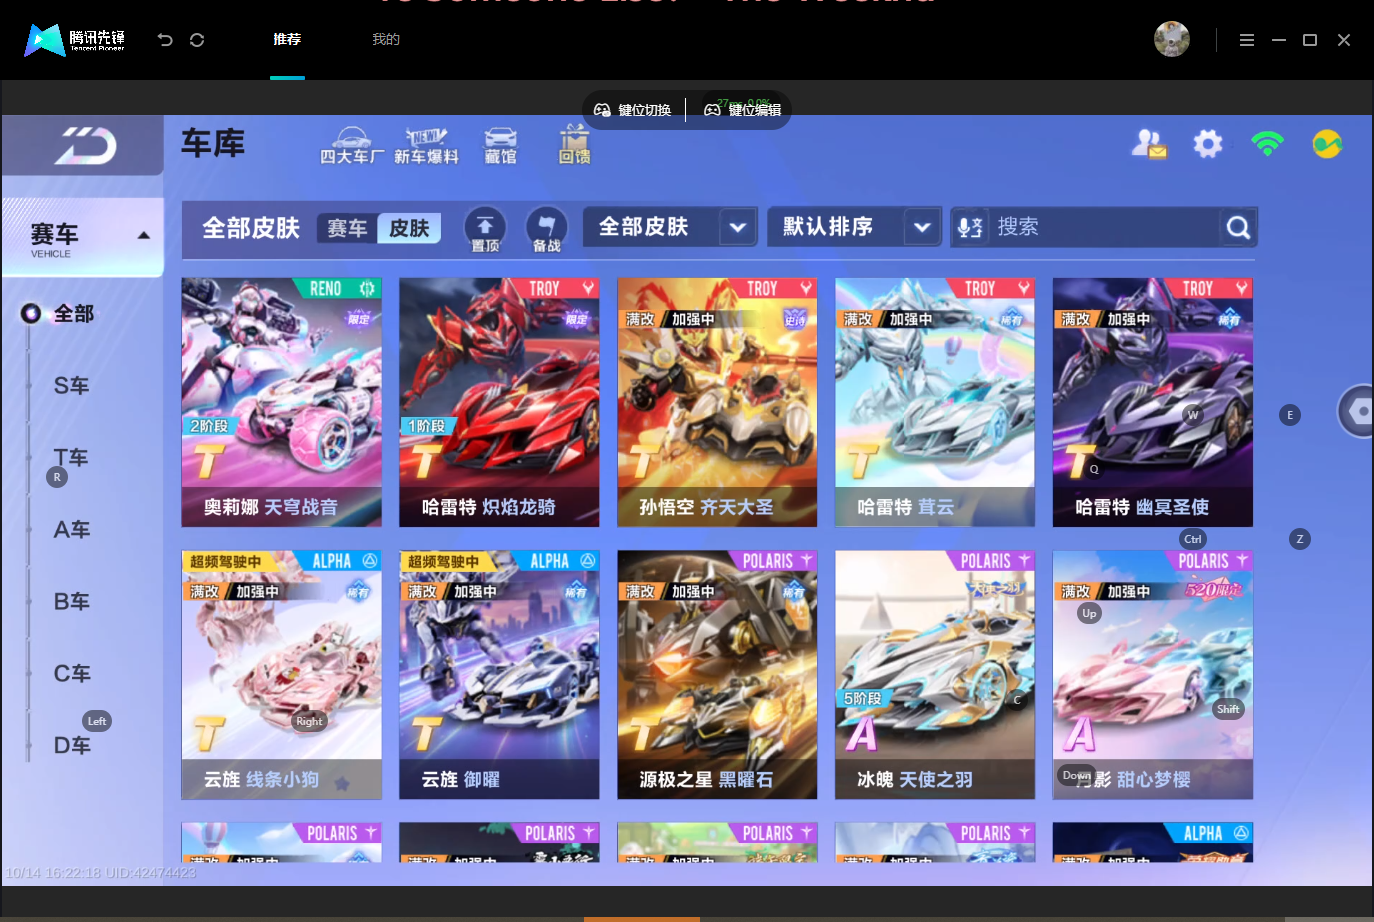1374x922 pixels.
Task: Switch to the 我的 tab
Action: (386, 39)
